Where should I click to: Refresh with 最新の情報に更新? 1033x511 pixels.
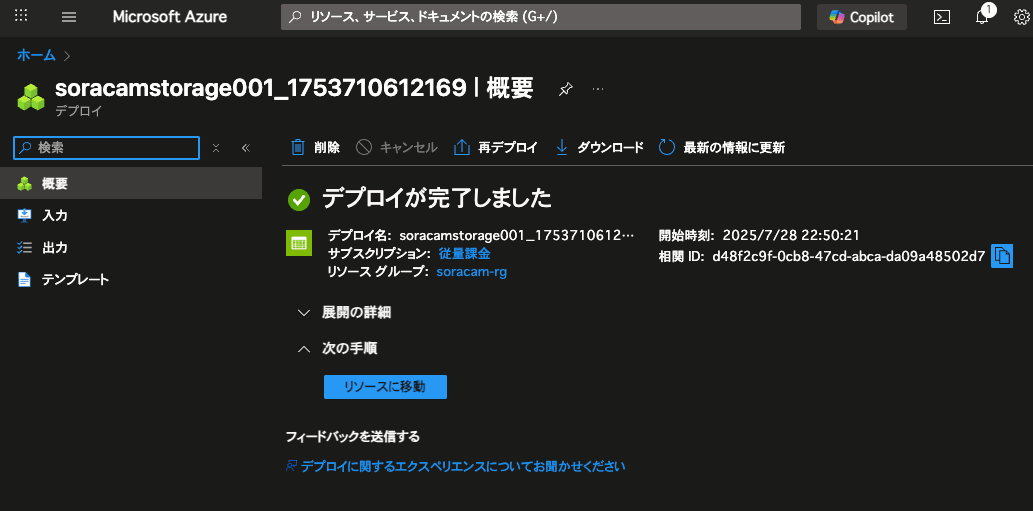point(721,148)
